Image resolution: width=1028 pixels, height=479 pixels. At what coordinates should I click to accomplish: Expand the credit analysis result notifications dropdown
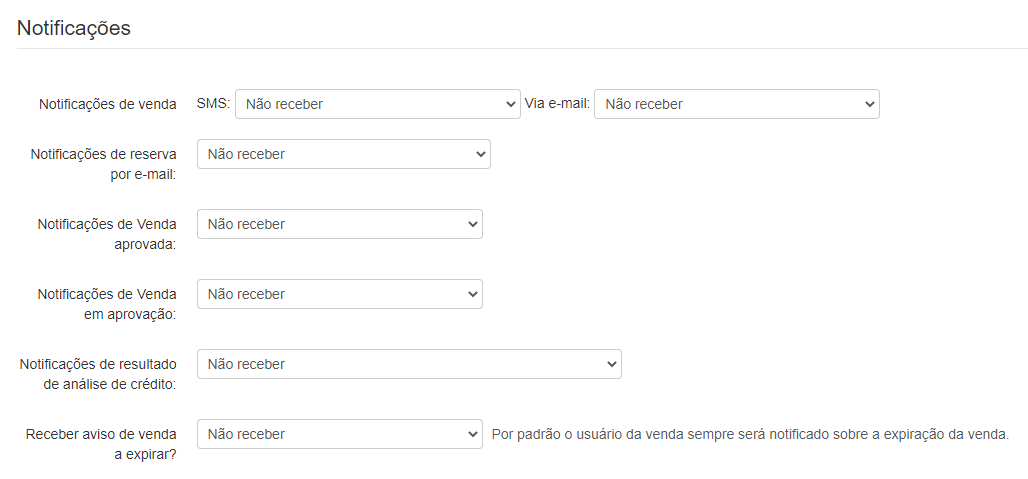click(409, 364)
